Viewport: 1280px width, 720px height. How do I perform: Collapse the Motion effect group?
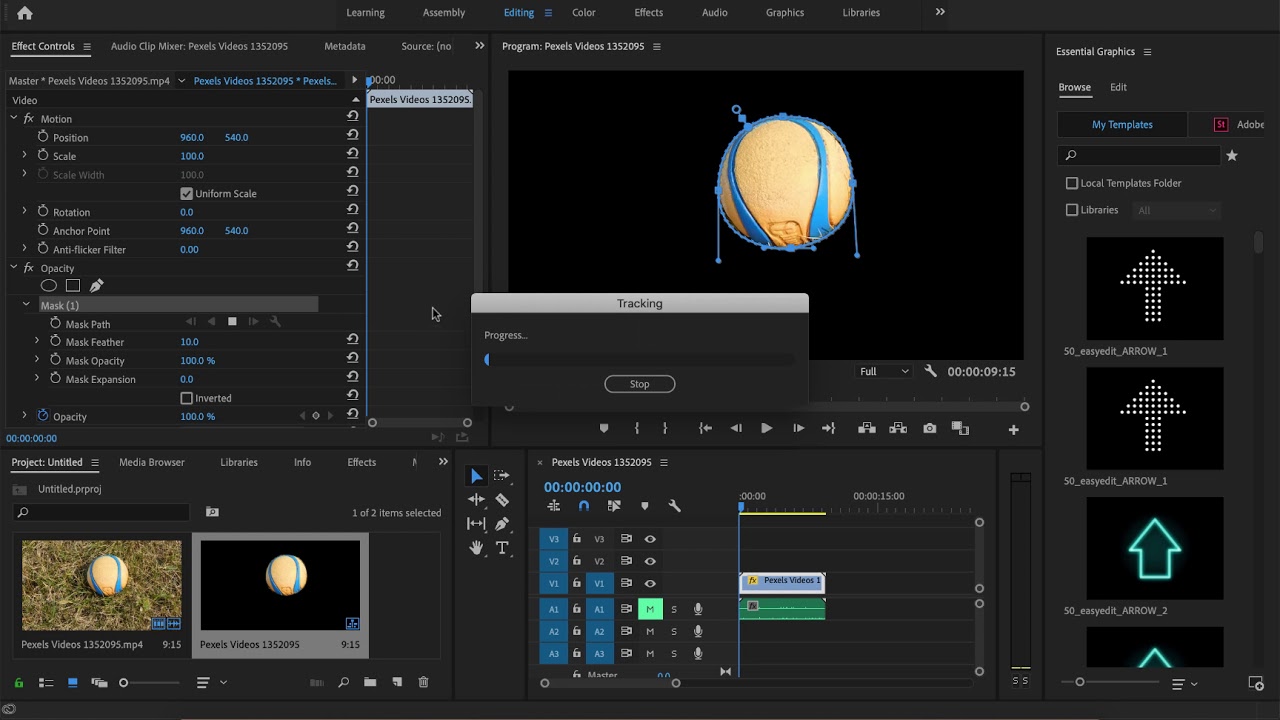(x=14, y=118)
